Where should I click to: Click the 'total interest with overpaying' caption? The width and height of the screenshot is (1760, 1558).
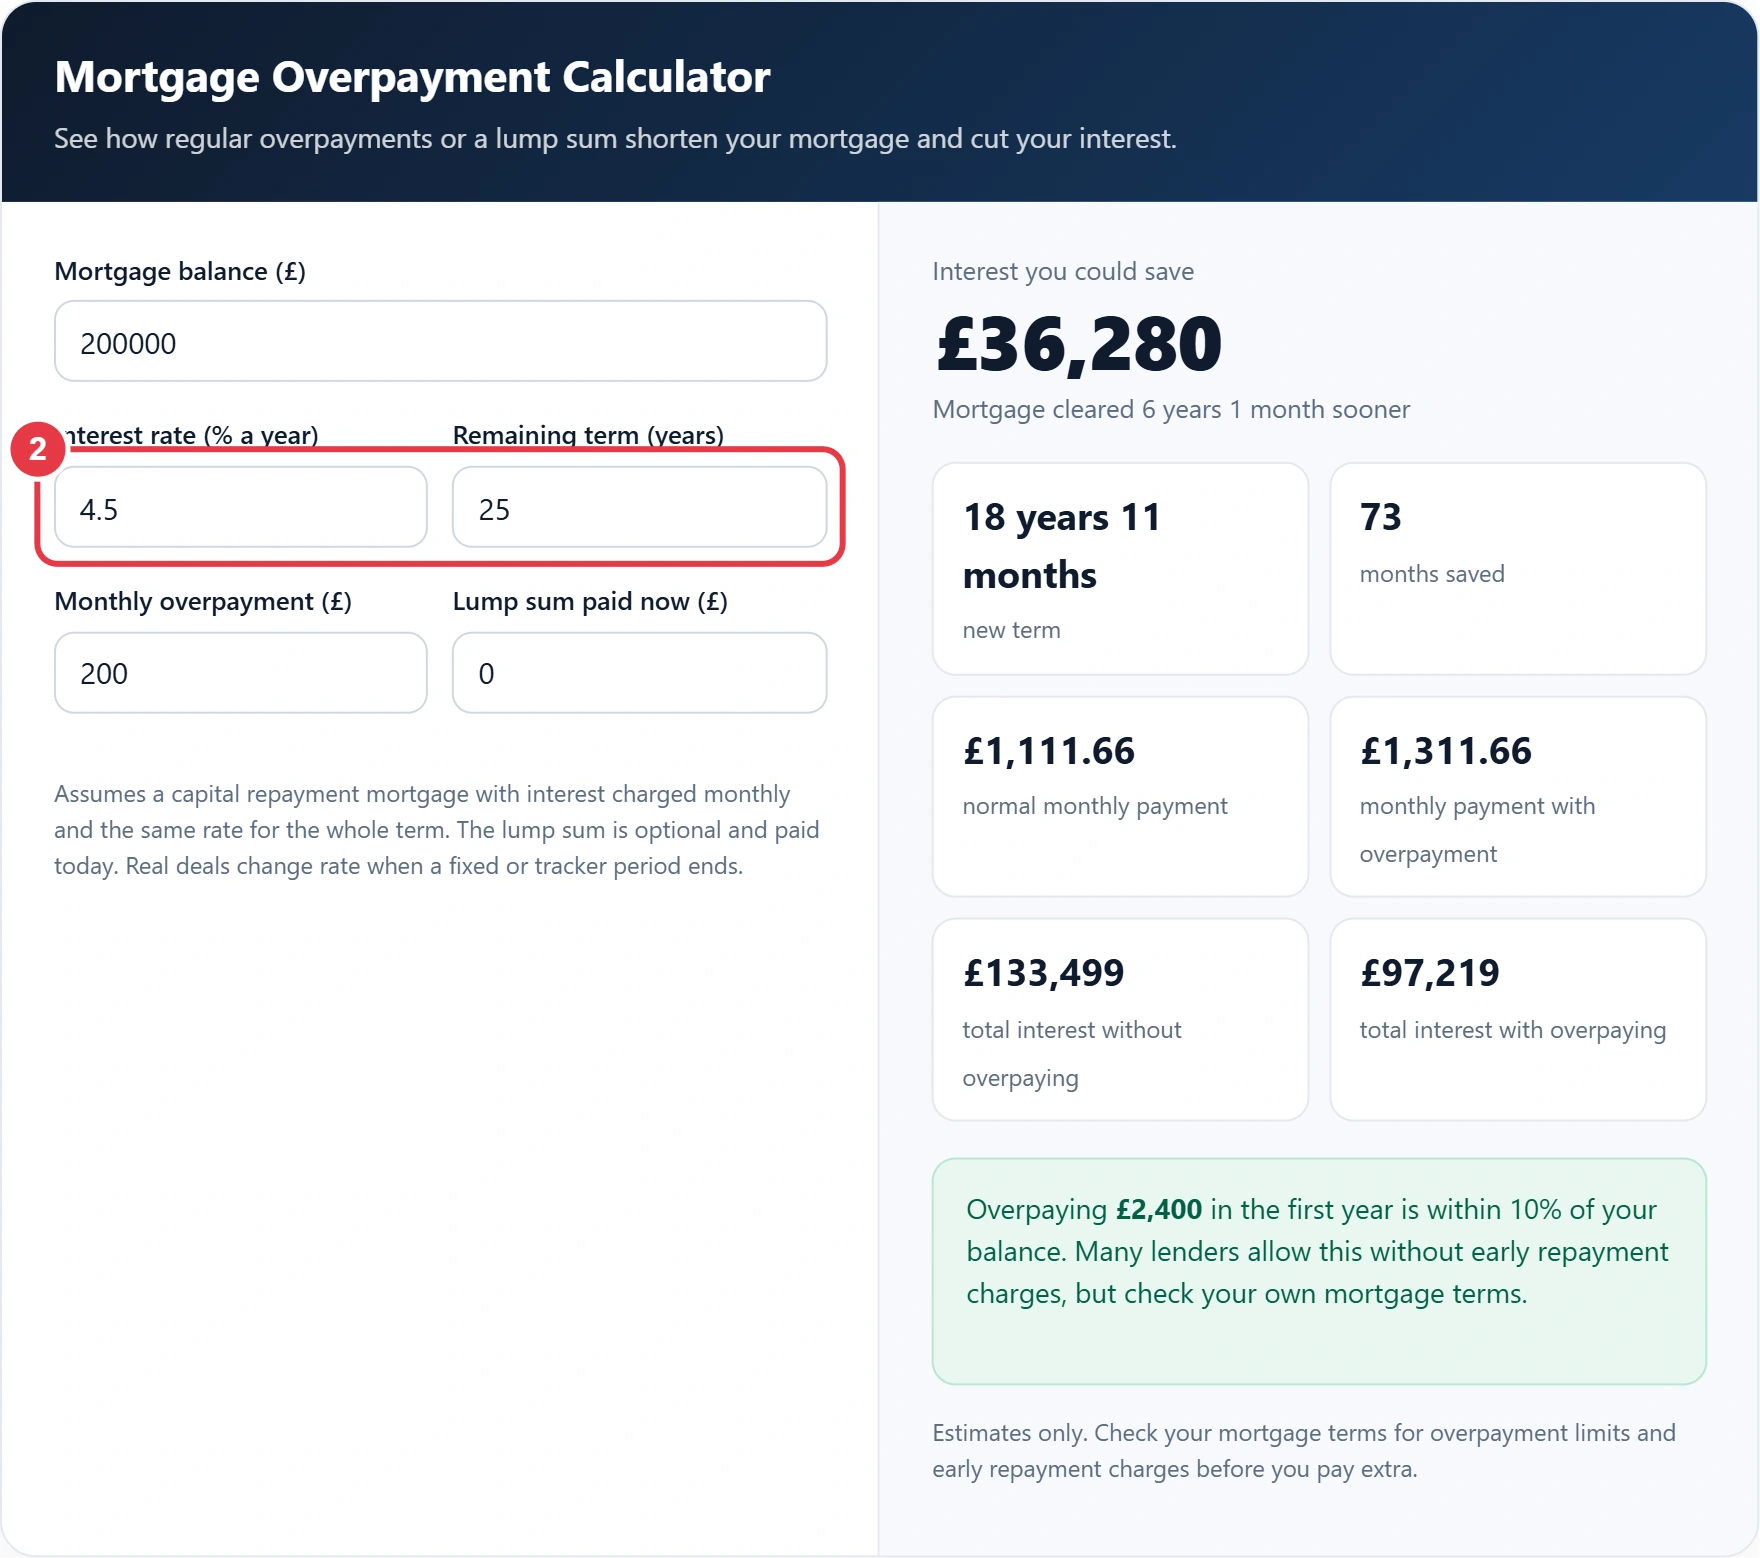[1513, 1030]
